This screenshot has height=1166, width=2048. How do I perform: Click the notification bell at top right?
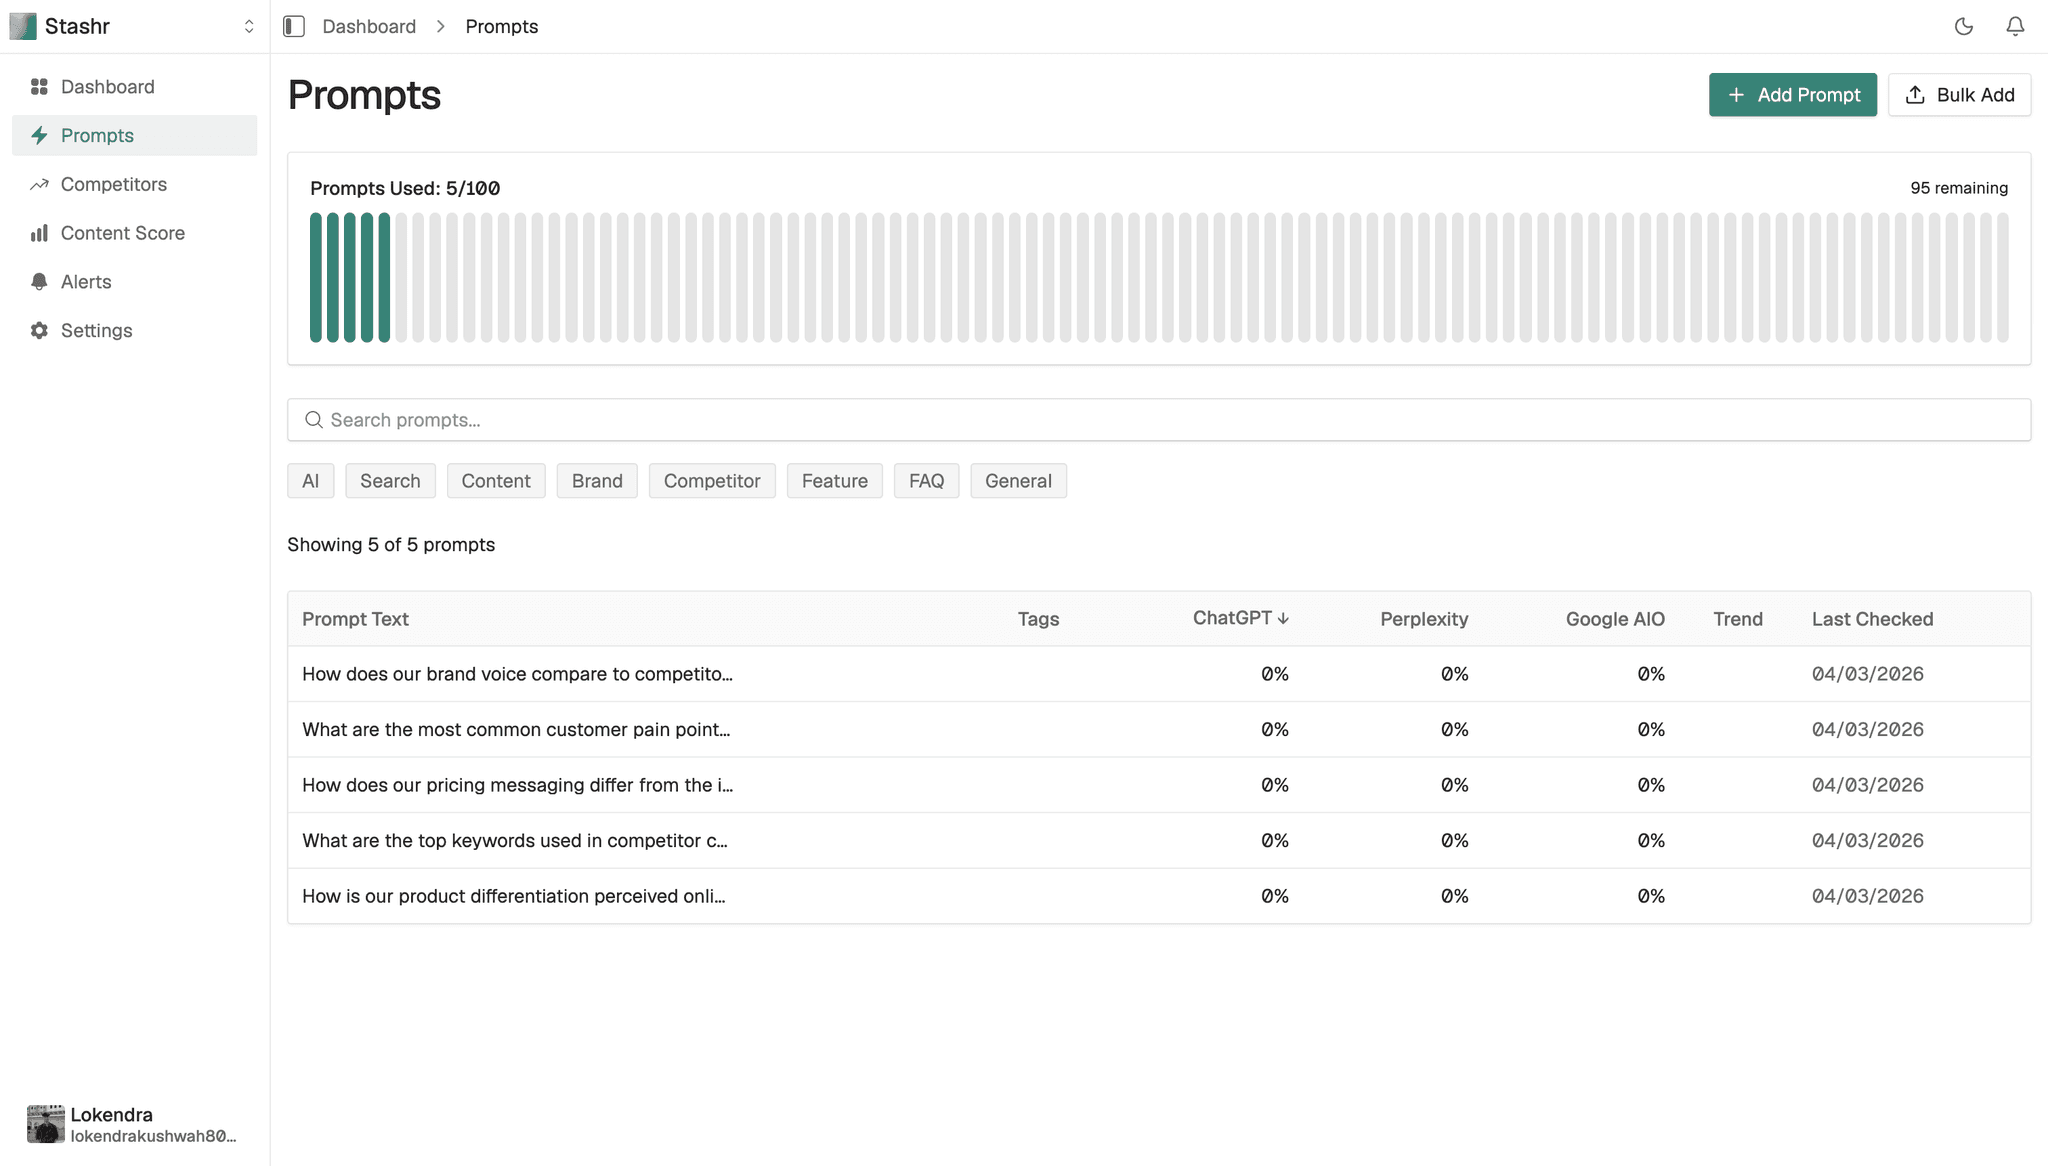tap(2014, 27)
